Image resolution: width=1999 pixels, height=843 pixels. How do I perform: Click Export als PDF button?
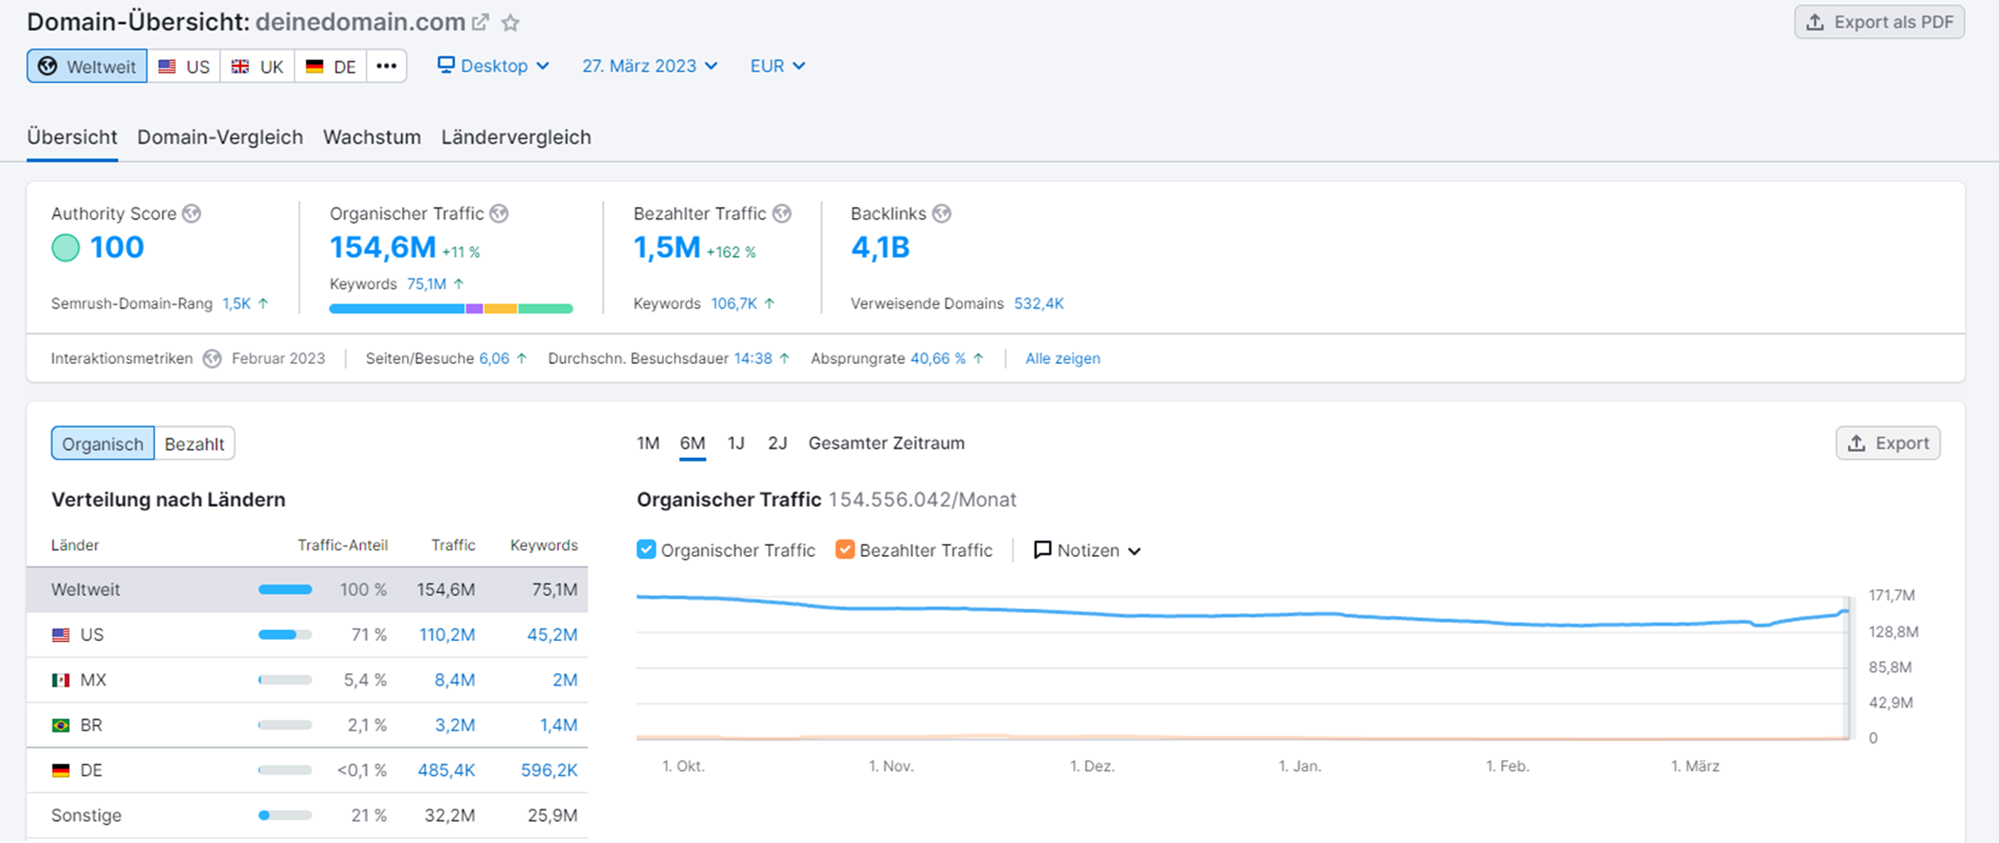point(1879,22)
